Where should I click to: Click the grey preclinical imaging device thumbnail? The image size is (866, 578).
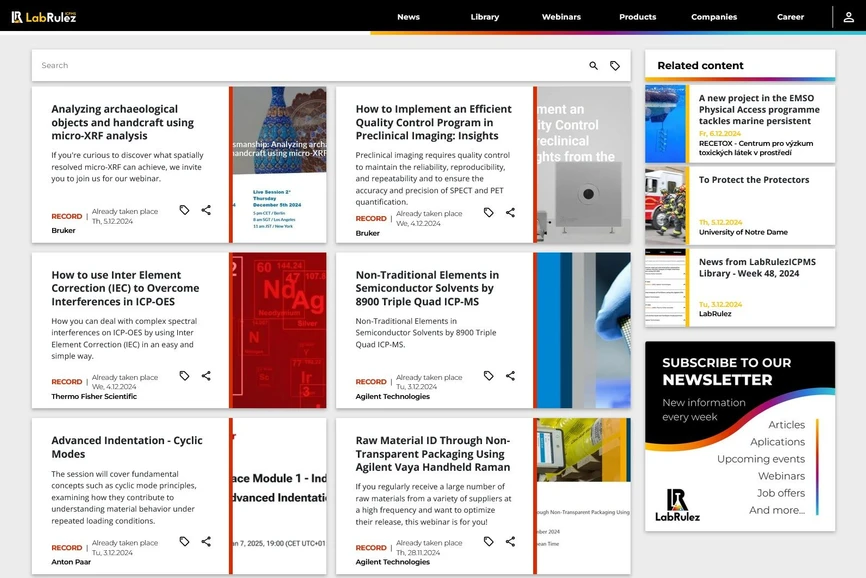click(582, 165)
